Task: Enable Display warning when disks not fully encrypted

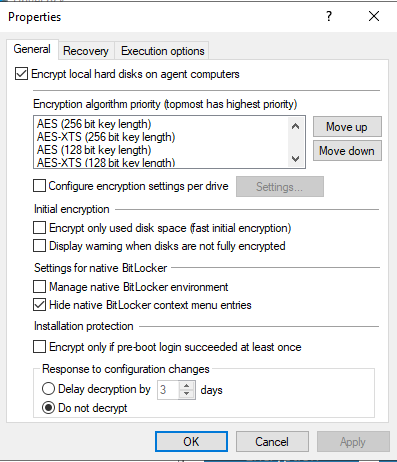Action: [x=39, y=246]
